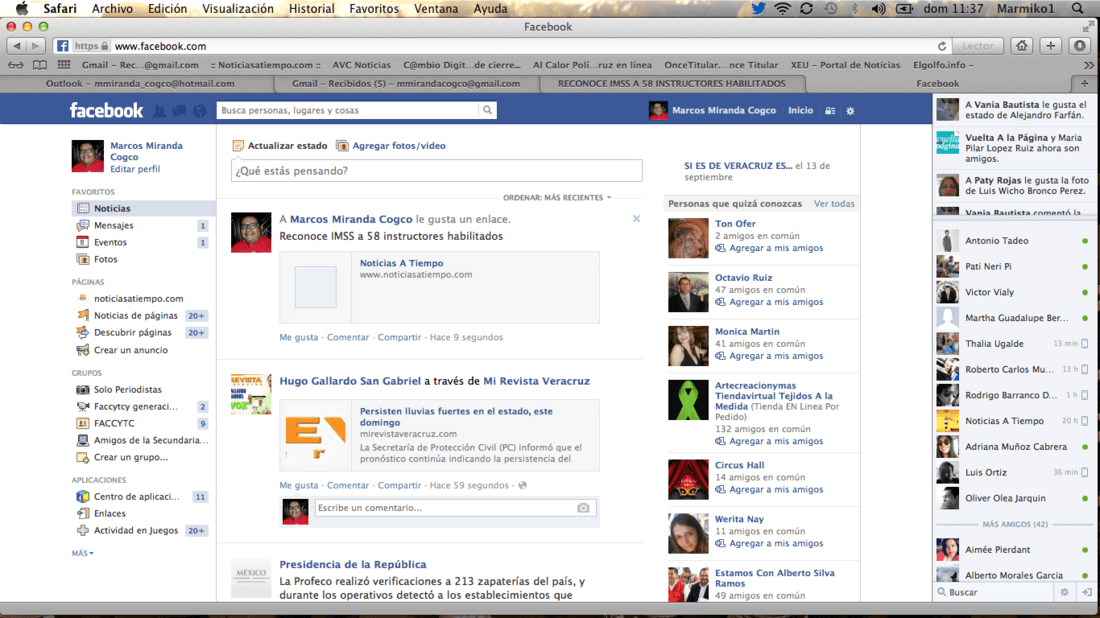The width and height of the screenshot is (1100, 618).
Task: Go forward with Safari forward arrow
Action: [36, 46]
